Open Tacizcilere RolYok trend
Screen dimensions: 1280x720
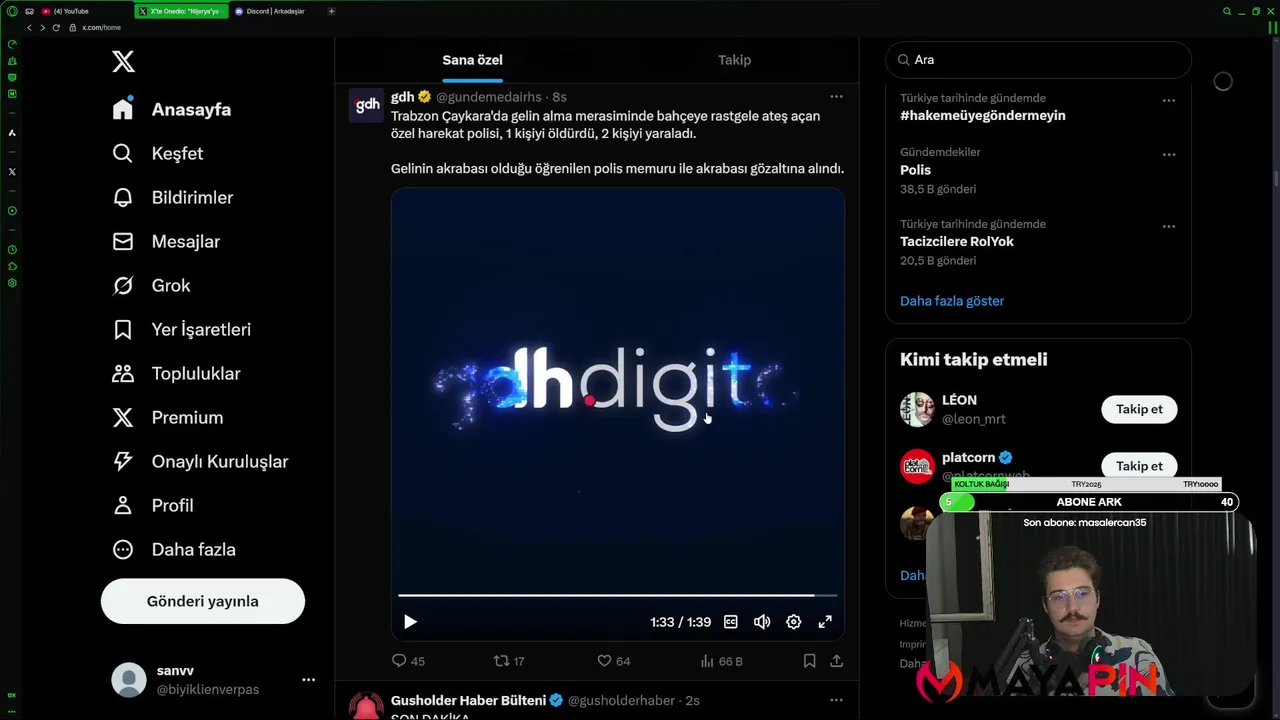click(x=957, y=242)
